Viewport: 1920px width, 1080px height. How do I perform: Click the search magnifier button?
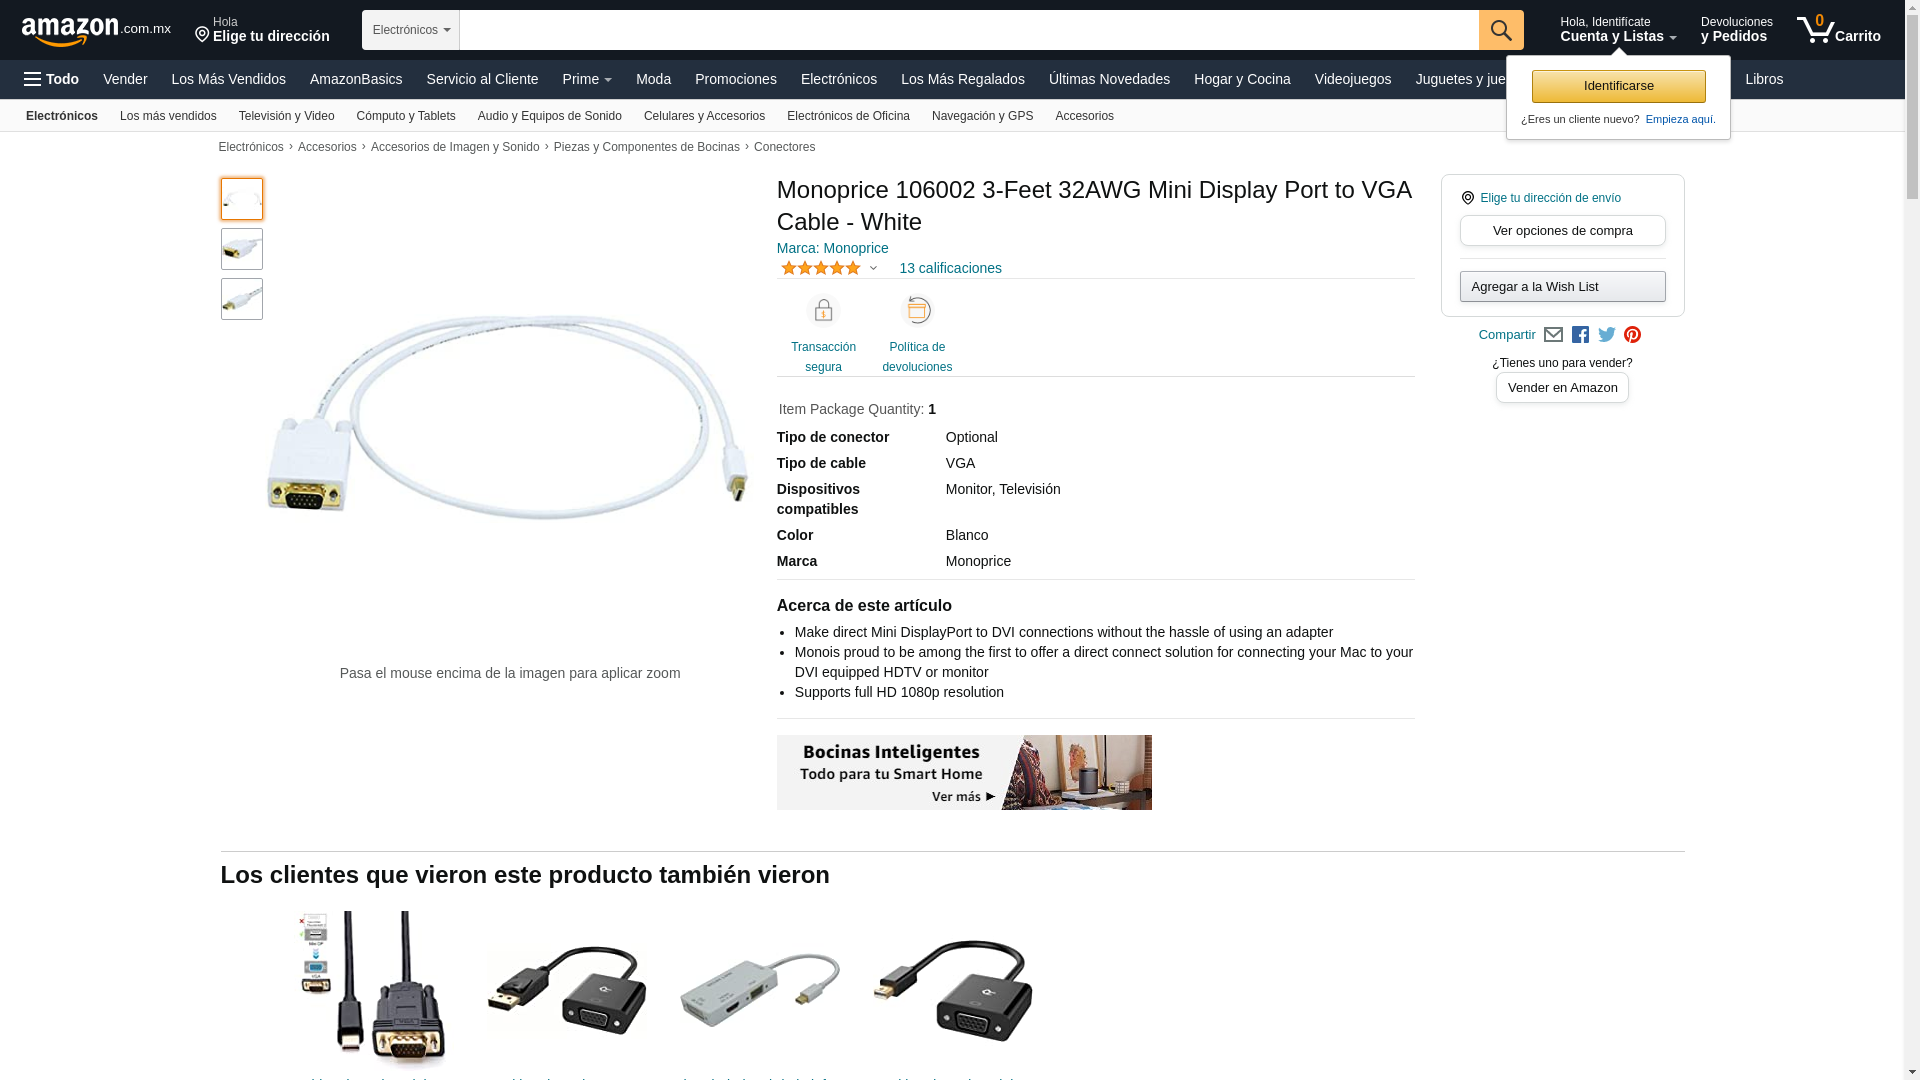(1501, 30)
